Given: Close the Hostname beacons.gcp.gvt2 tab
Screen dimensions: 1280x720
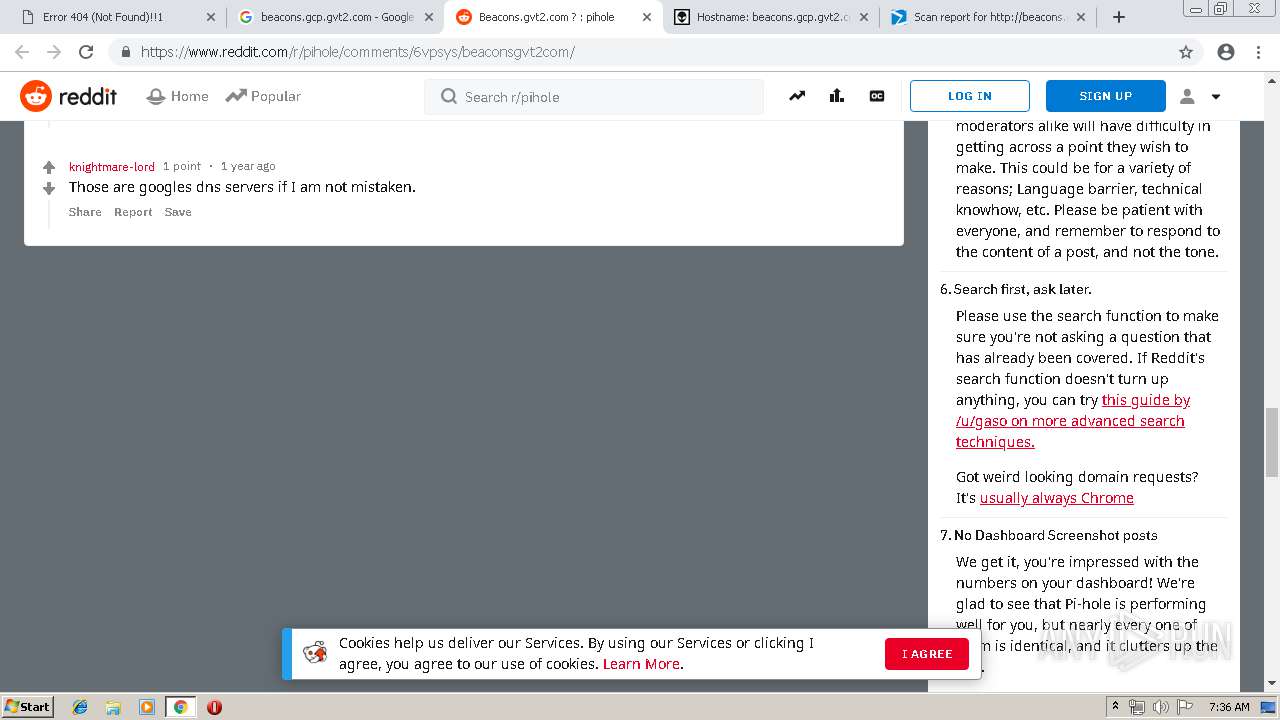Looking at the screenshot, I should 864,17.
